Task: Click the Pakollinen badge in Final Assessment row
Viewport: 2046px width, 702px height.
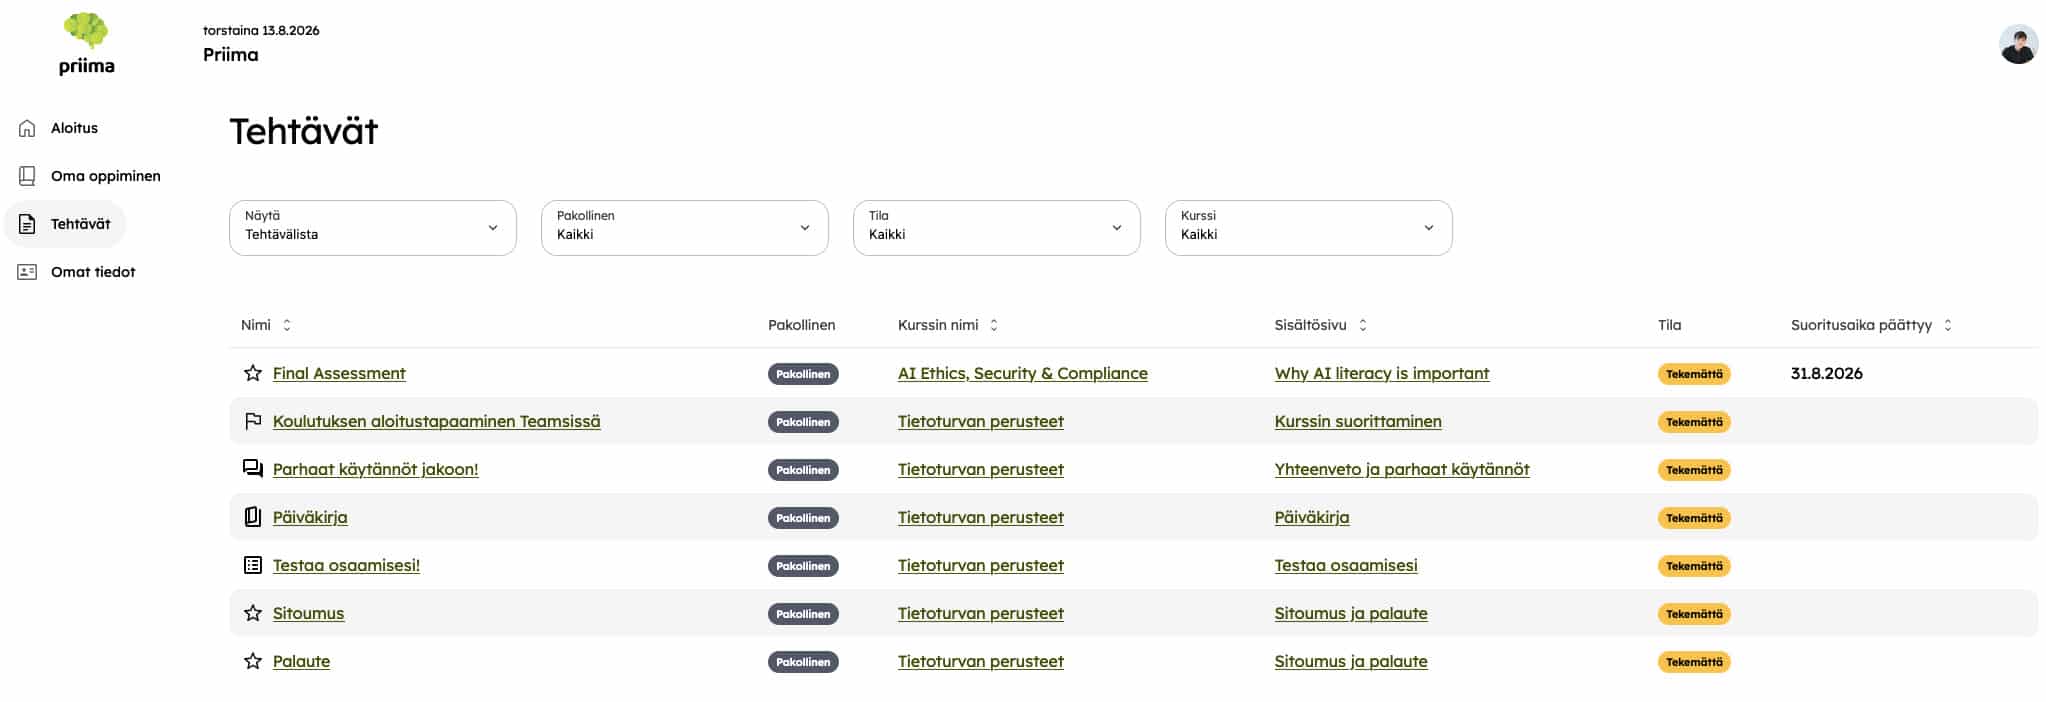Action: (x=803, y=374)
